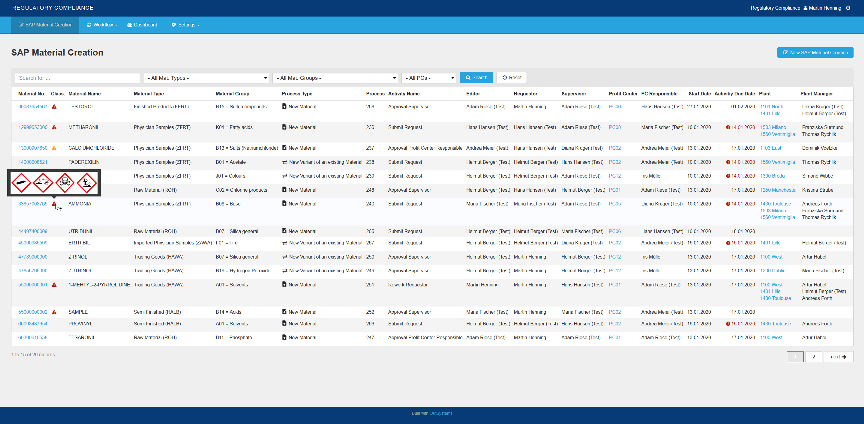
Task: Select the SAP Material Creation tab
Action: (x=45, y=25)
